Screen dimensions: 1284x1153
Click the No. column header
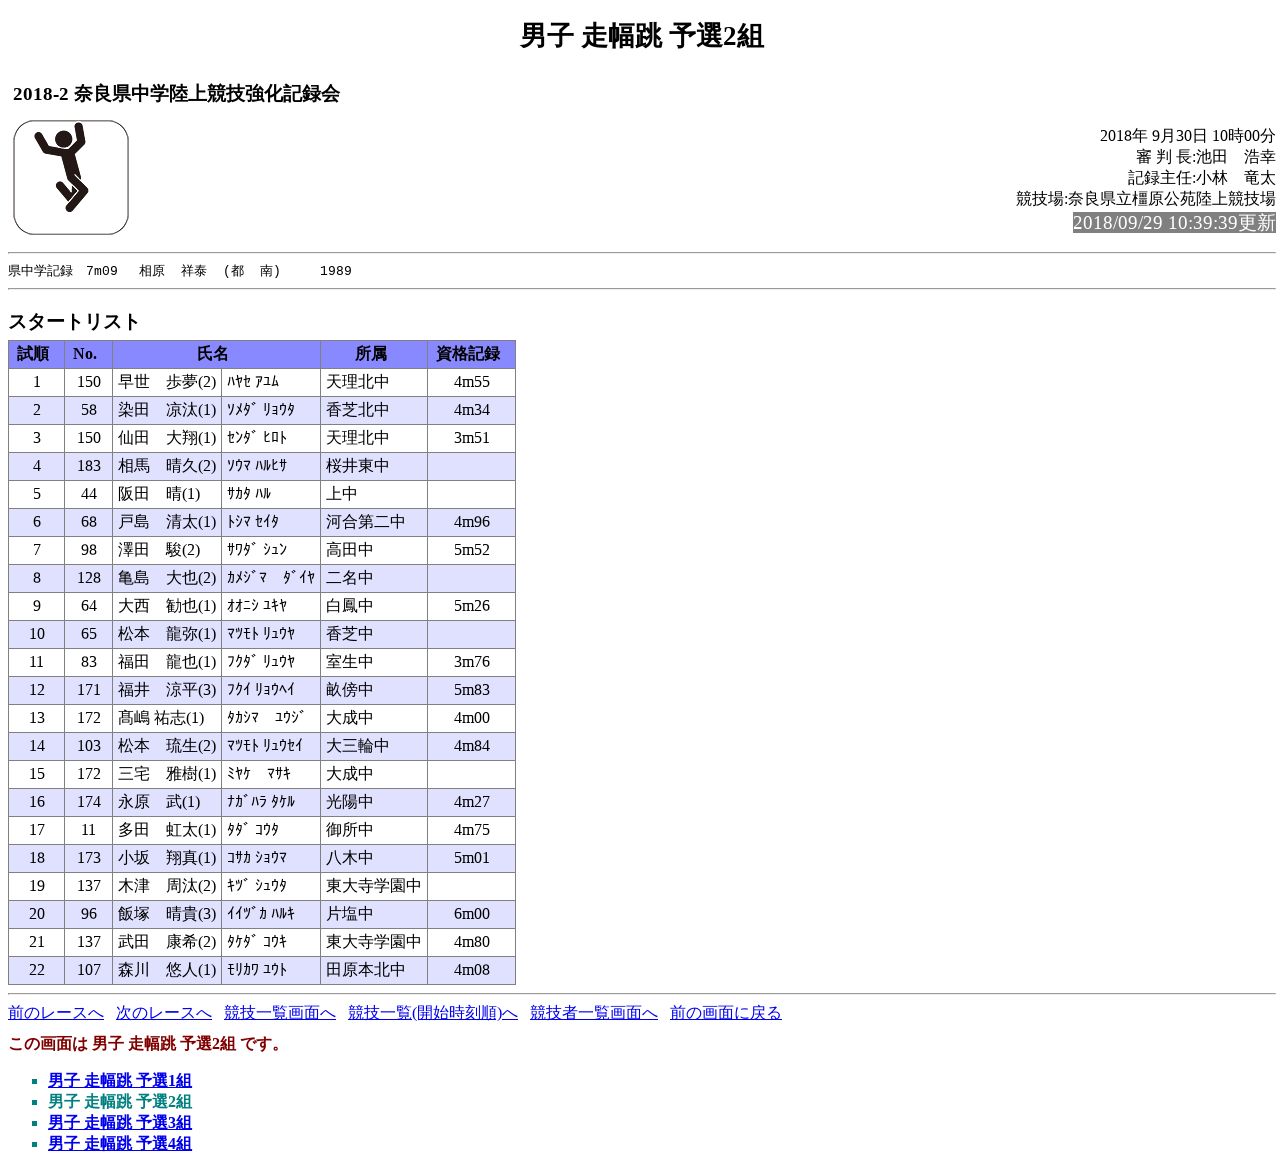click(89, 354)
